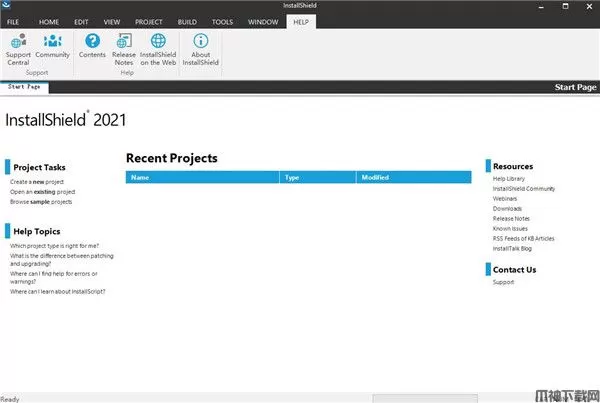This screenshot has height=403, width=600.
Task: Open 'Which project type is right for me?' topic
Action: 54,246
